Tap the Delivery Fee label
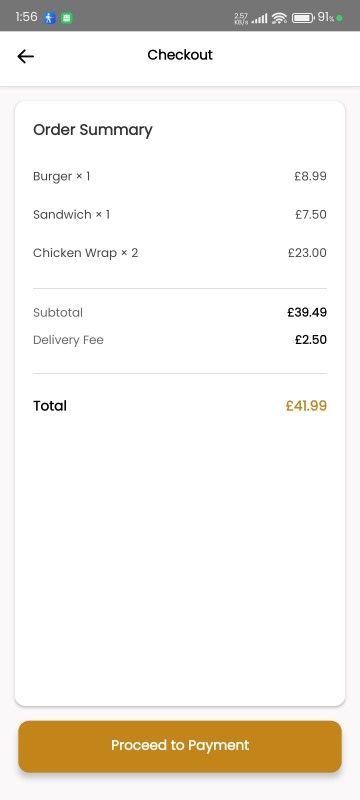The image size is (360, 800). (x=68, y=340)
